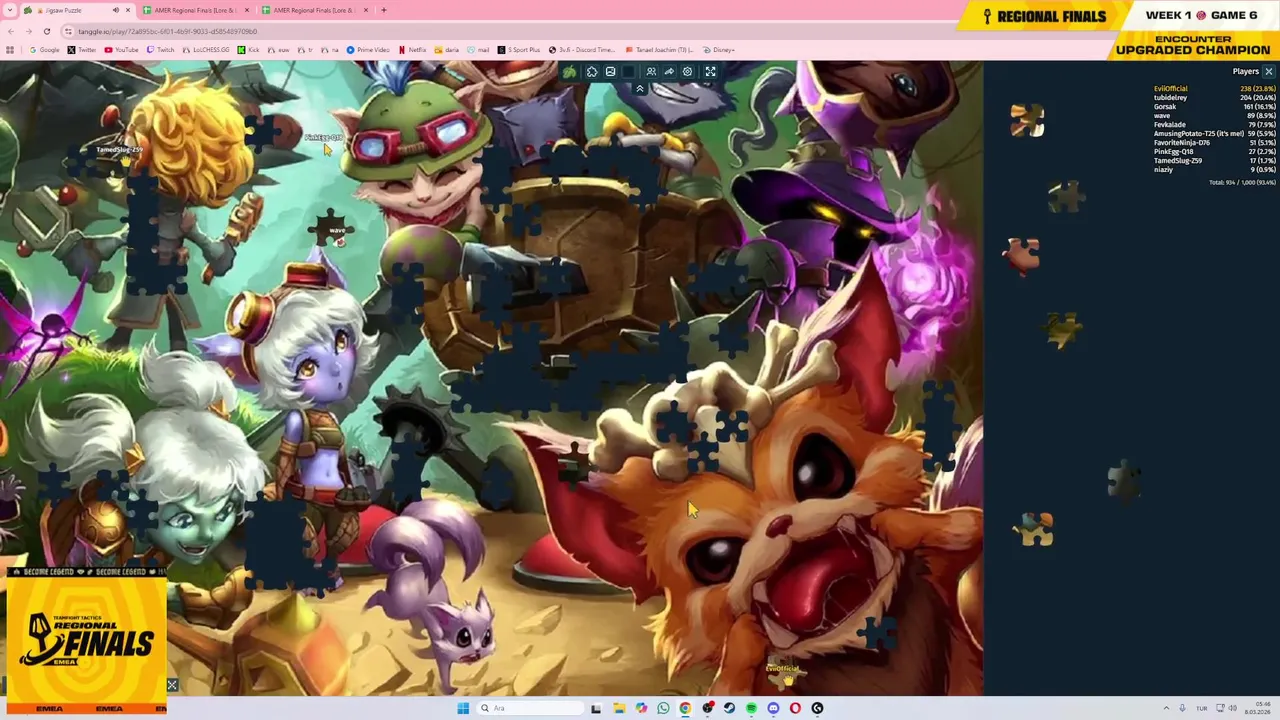
Task: Click the taskbar search box
Action: (x=530, y=708)
